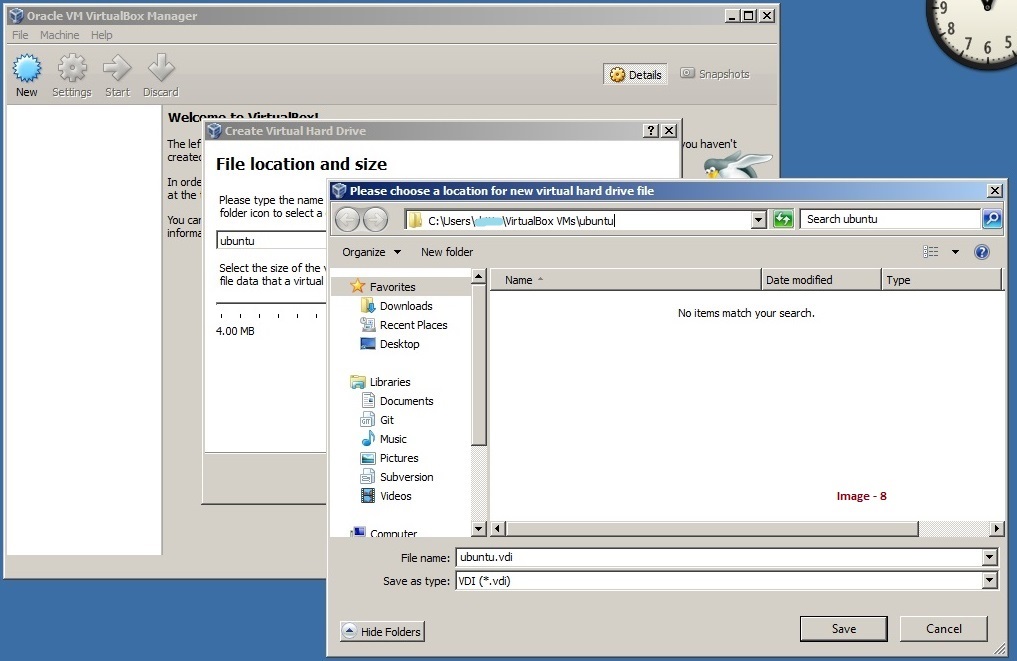Click the Pictures library icon

coord(368,458)
